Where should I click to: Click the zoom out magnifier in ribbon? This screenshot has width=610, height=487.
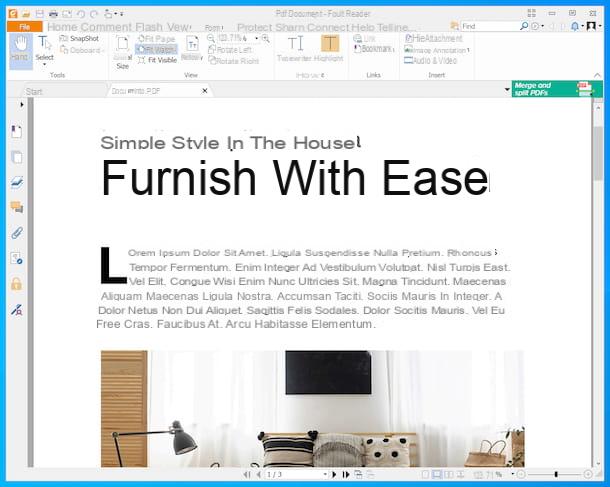[211, 38]
